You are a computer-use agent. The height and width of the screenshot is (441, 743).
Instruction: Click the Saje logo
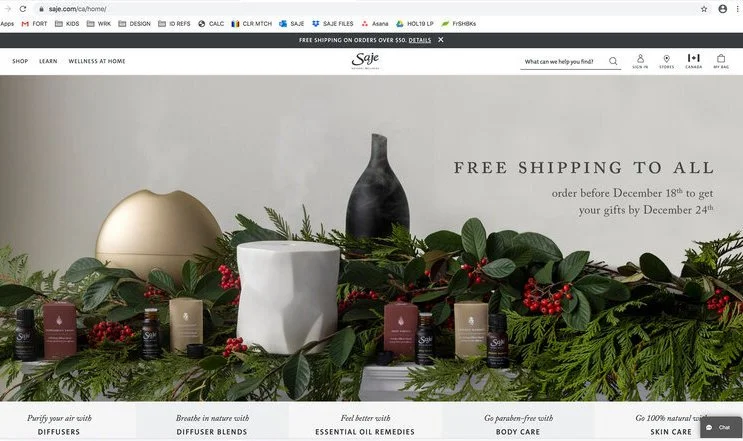tap(365, 61)
